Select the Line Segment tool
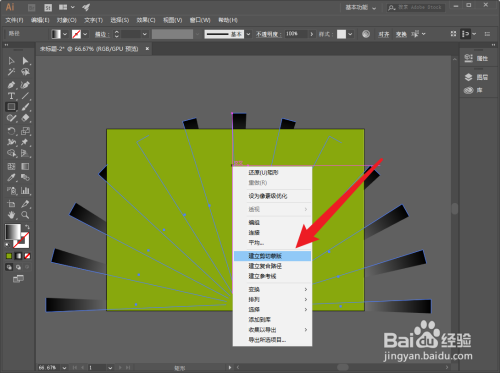The image size is (500, 373). pos(25,96)
